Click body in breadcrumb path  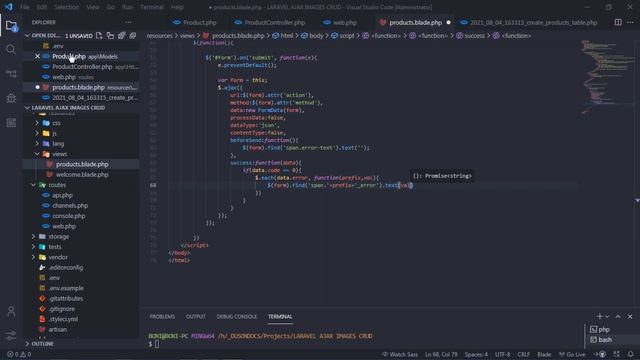point(316,36)
